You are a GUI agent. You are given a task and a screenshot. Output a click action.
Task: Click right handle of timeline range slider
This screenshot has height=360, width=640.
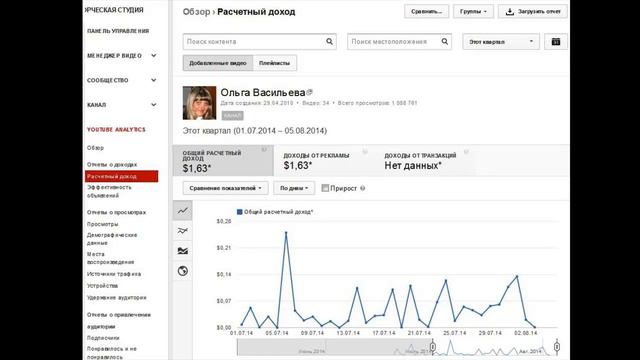(557, 347)
